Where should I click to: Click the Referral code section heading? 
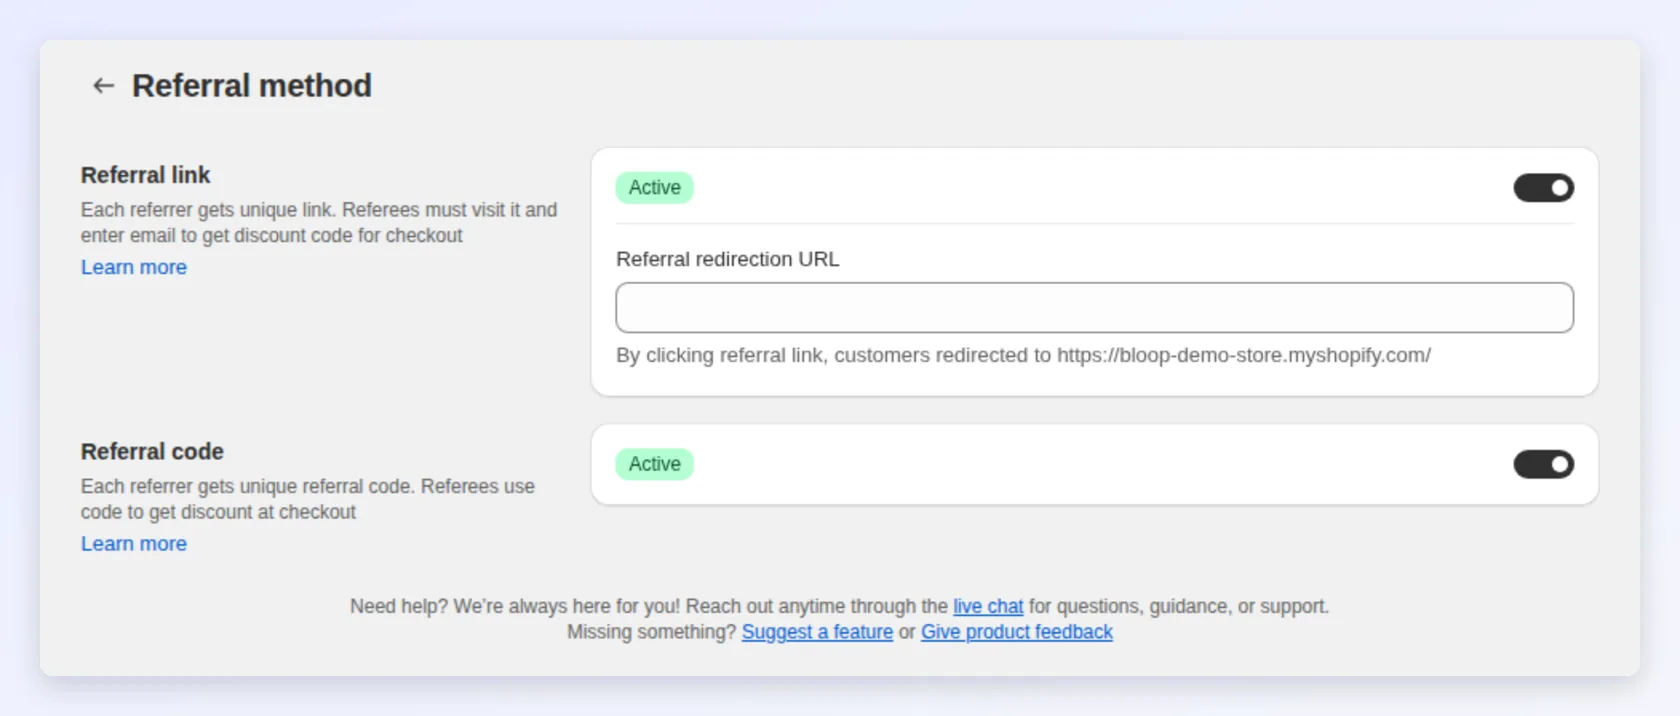click(152, 452)
